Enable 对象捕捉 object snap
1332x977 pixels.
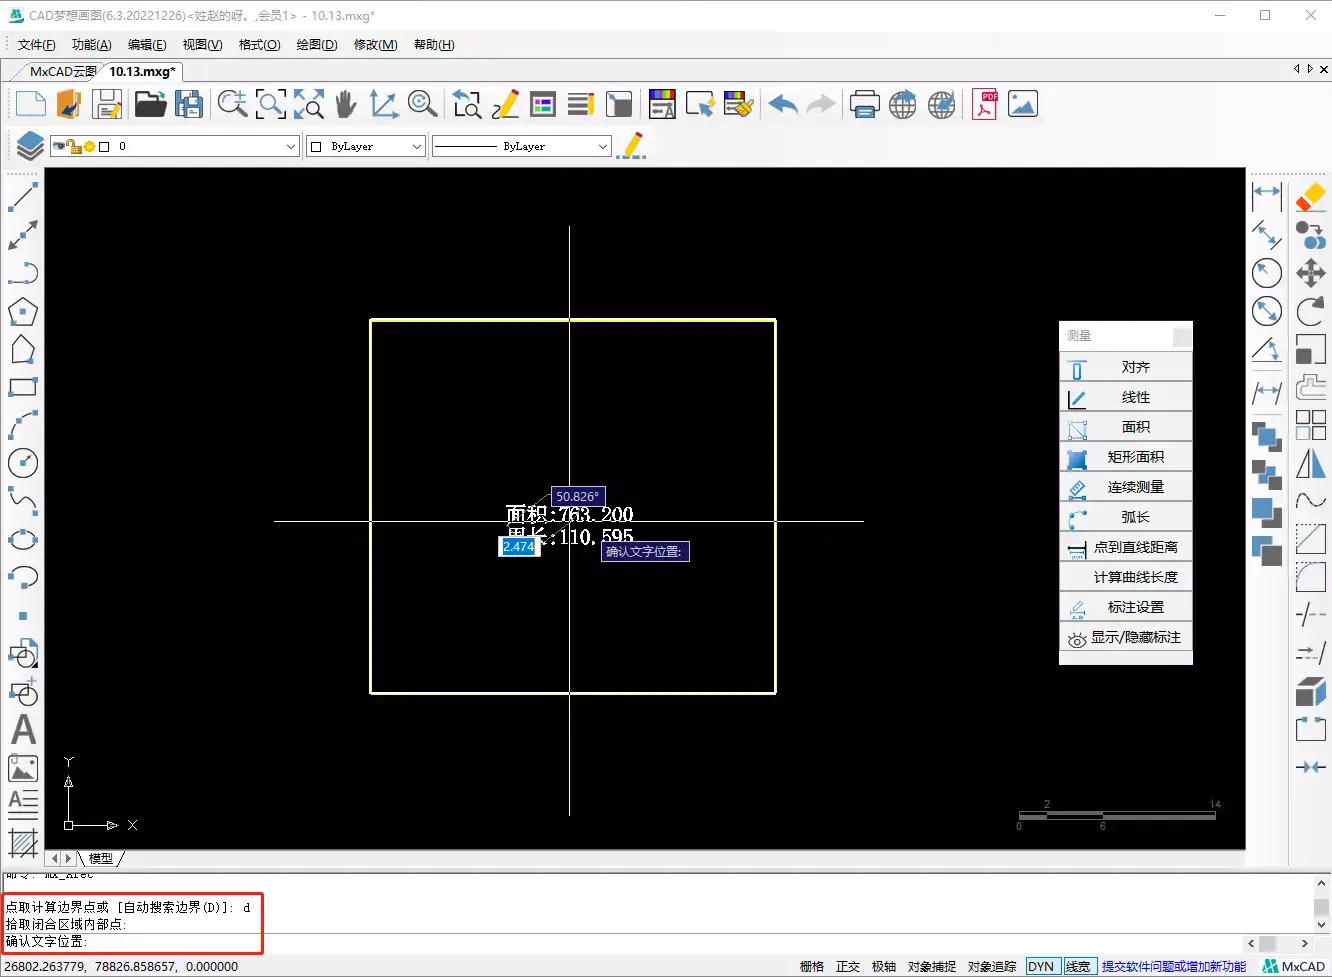pos(931,966)
